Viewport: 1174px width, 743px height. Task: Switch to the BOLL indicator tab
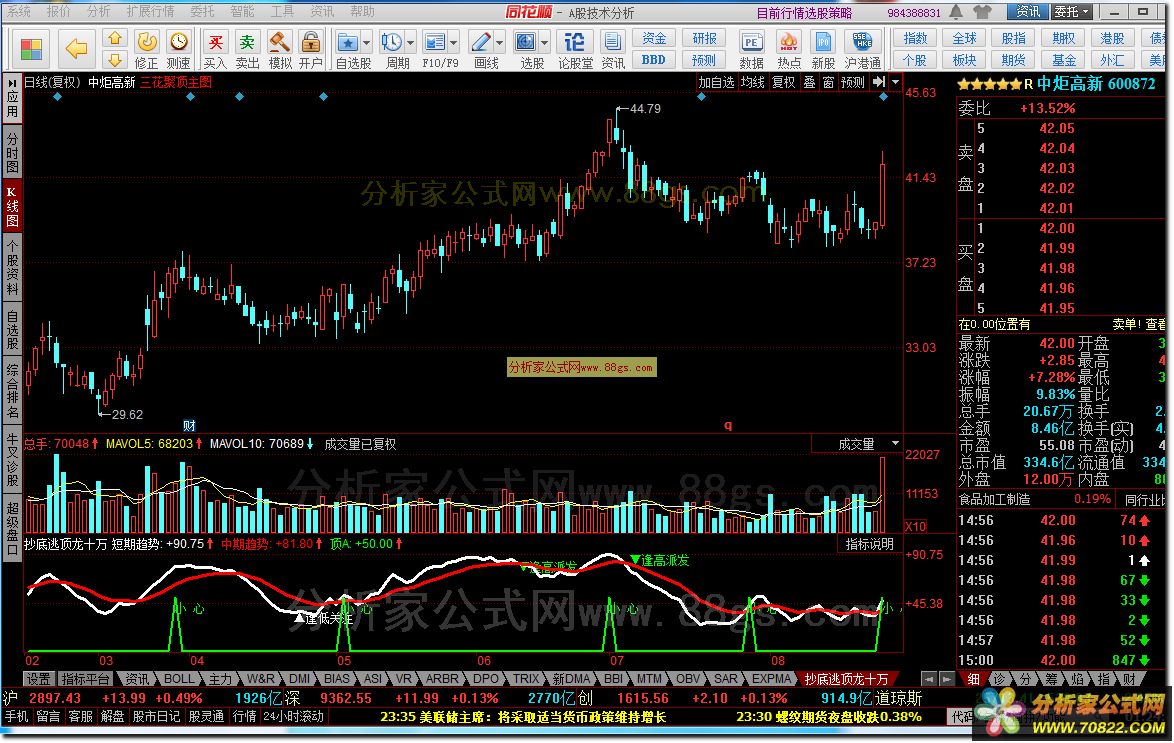click(x=179, y=679)
